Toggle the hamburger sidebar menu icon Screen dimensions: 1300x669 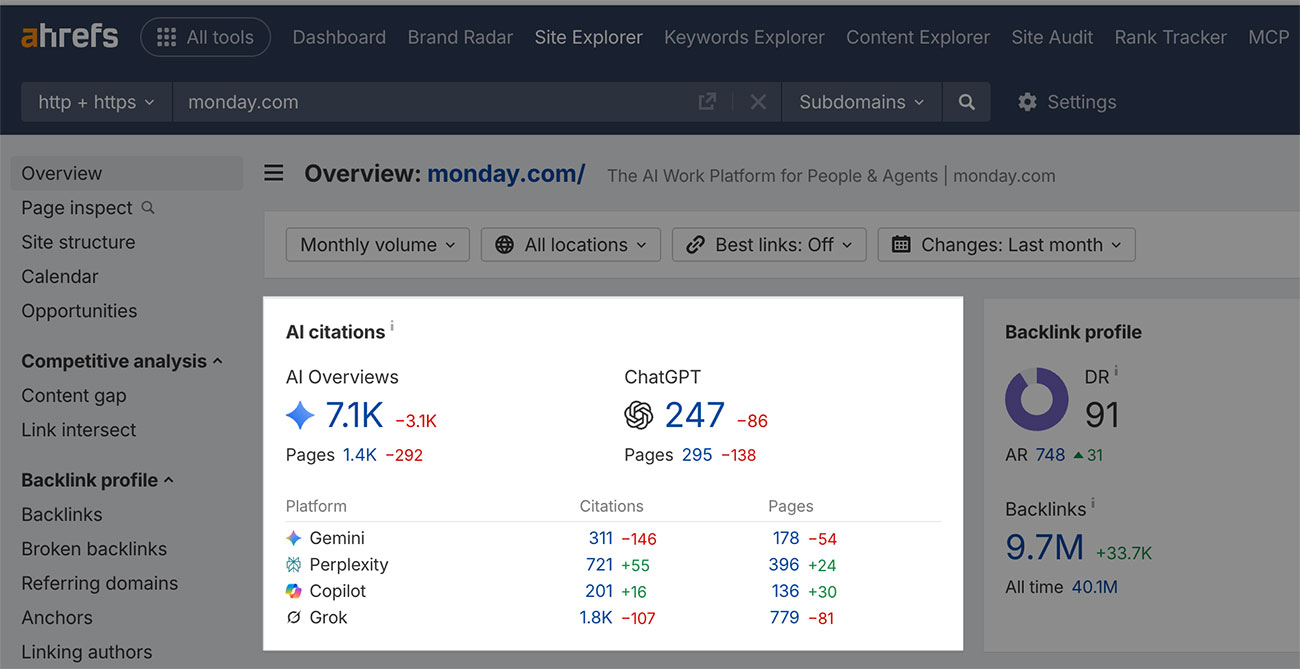pos(274,174)
